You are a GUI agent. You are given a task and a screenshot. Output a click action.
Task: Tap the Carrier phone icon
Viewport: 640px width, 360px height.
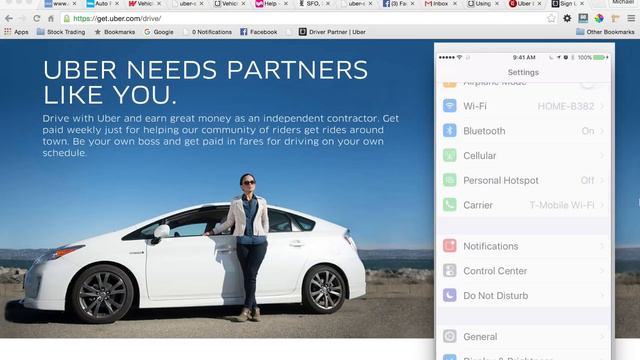tap(450, 205)
